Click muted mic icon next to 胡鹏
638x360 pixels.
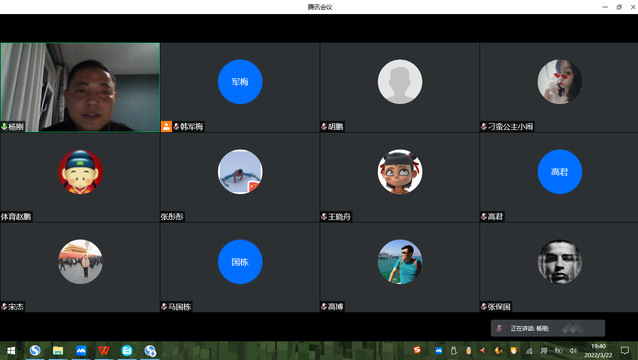click(324, 127)
